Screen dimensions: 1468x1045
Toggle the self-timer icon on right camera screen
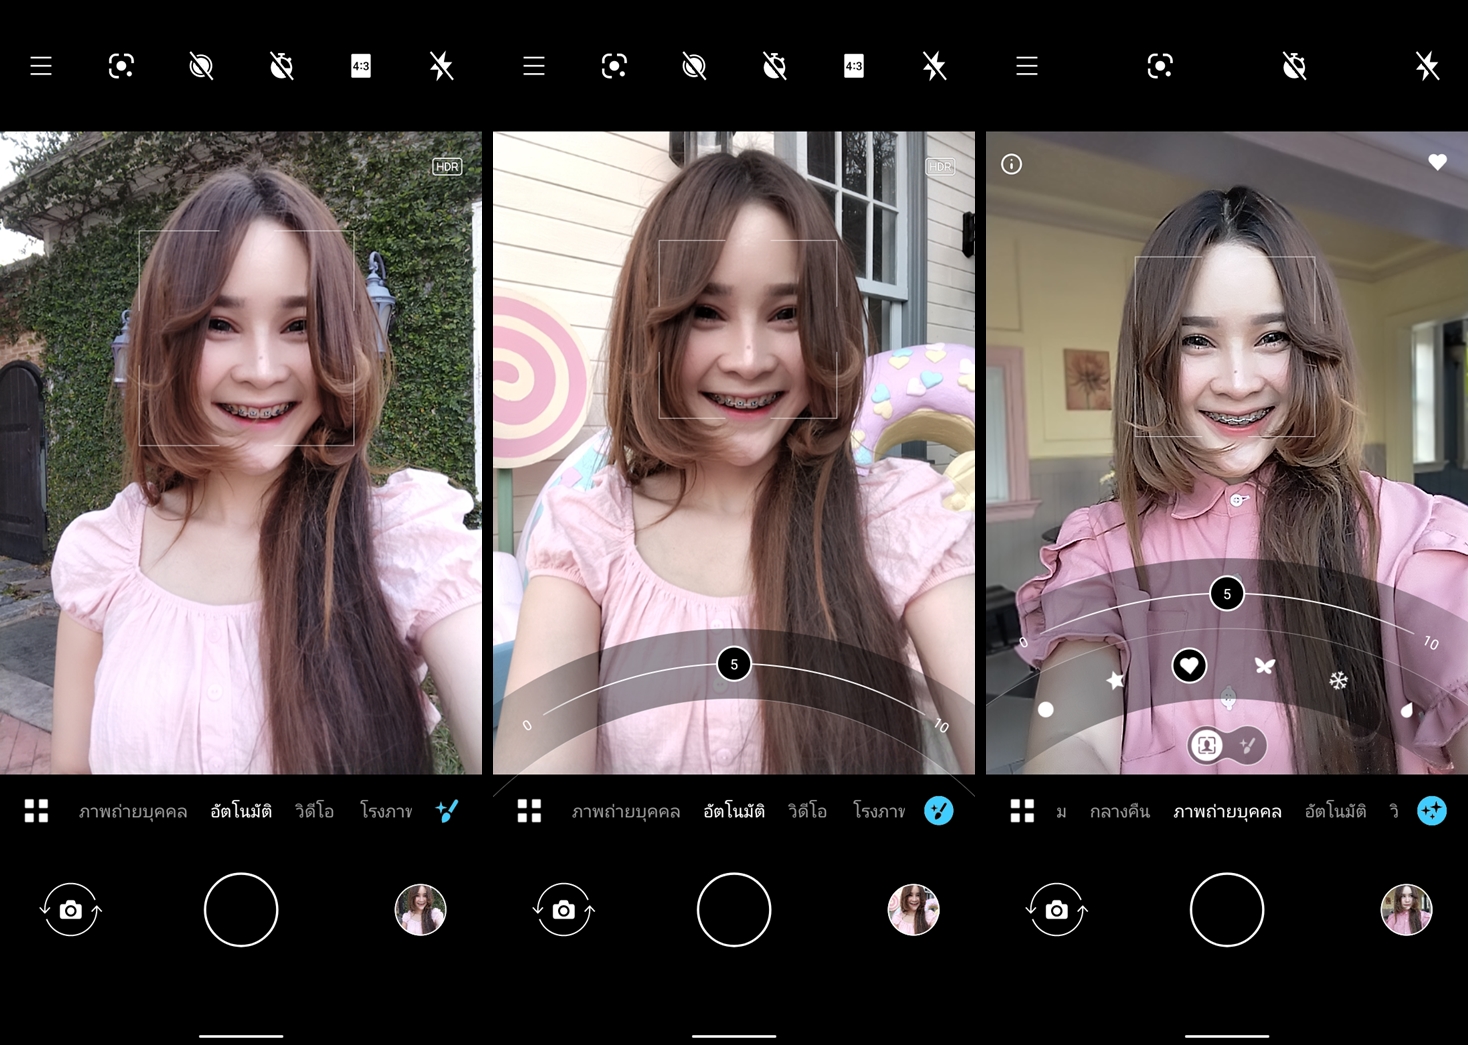coord(1294,66)
